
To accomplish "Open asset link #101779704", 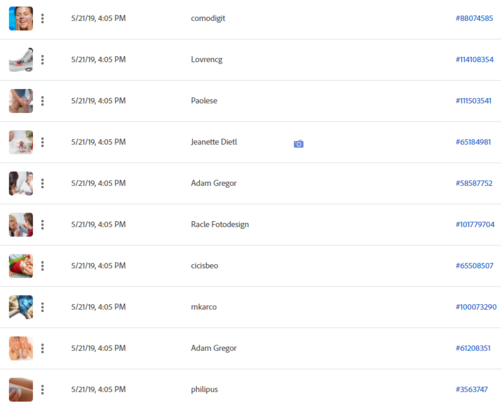I will click(475, 224).
